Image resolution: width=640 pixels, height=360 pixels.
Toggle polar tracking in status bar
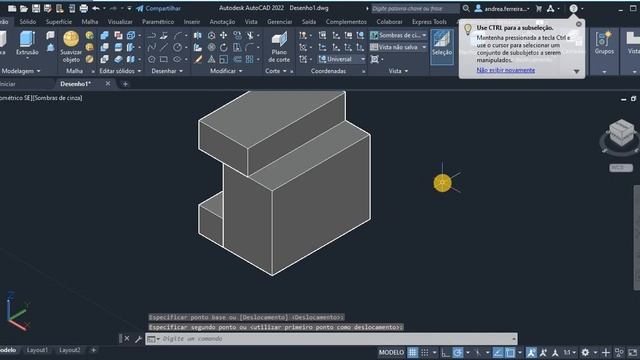pyautogui.click(x=458, y=353)
